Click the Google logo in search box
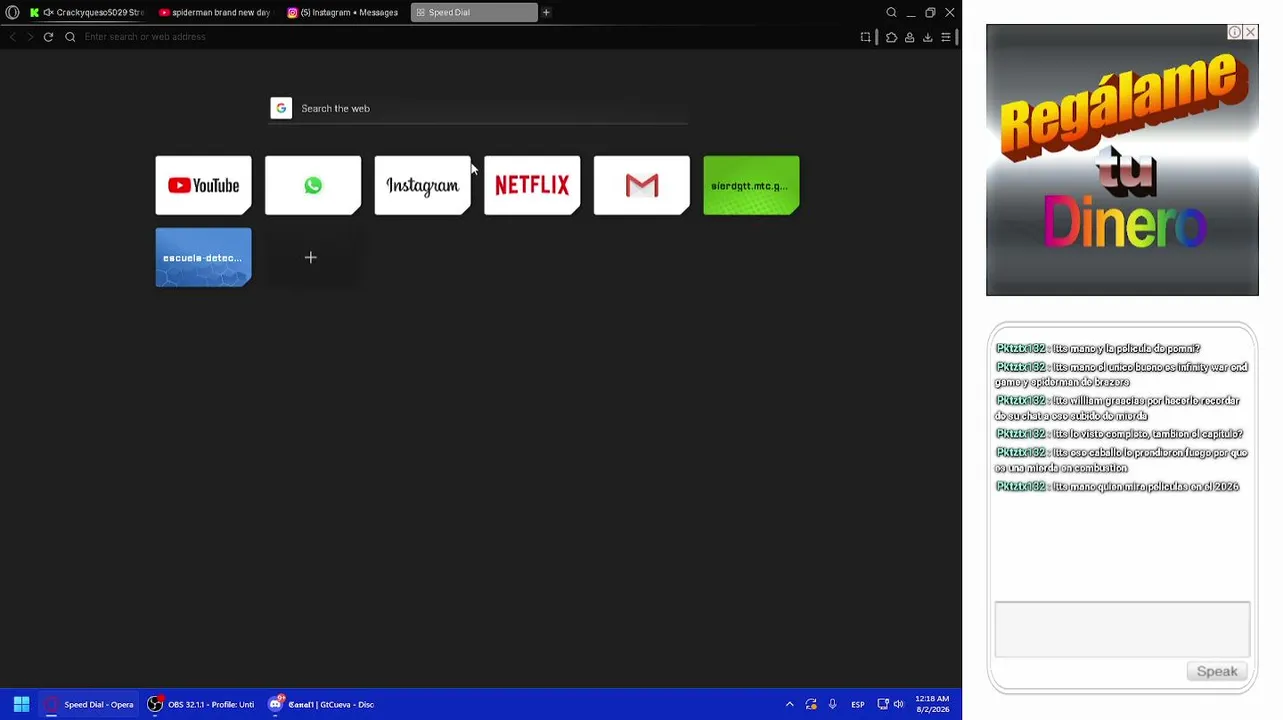Screen dimensions: 1283x720 (281, 108)
